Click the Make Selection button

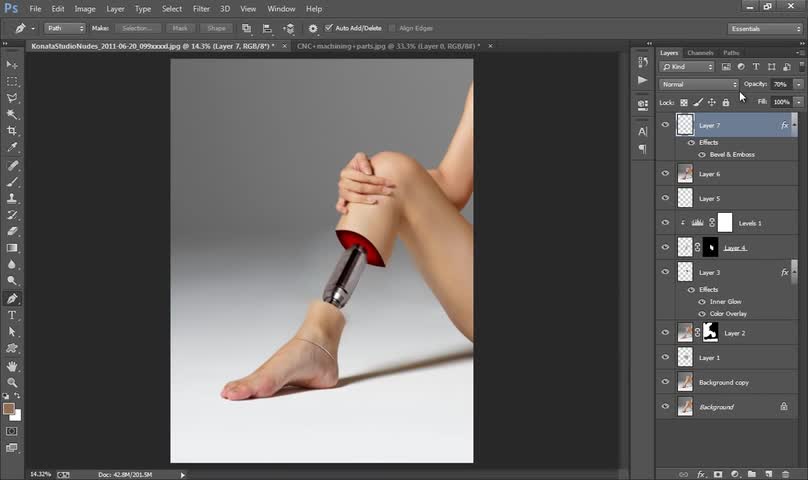point(138,28)
